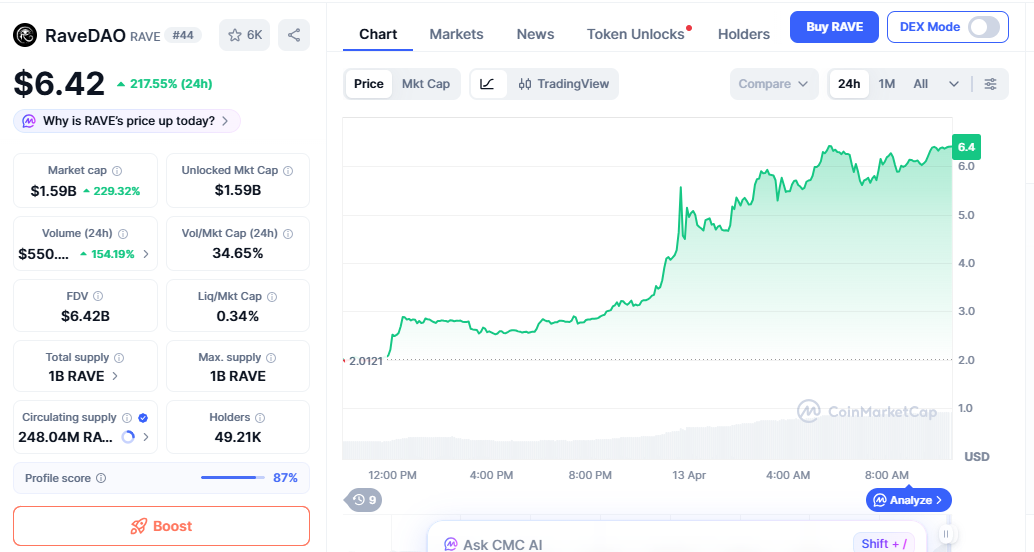Click FDV info icon

point(98,296)
